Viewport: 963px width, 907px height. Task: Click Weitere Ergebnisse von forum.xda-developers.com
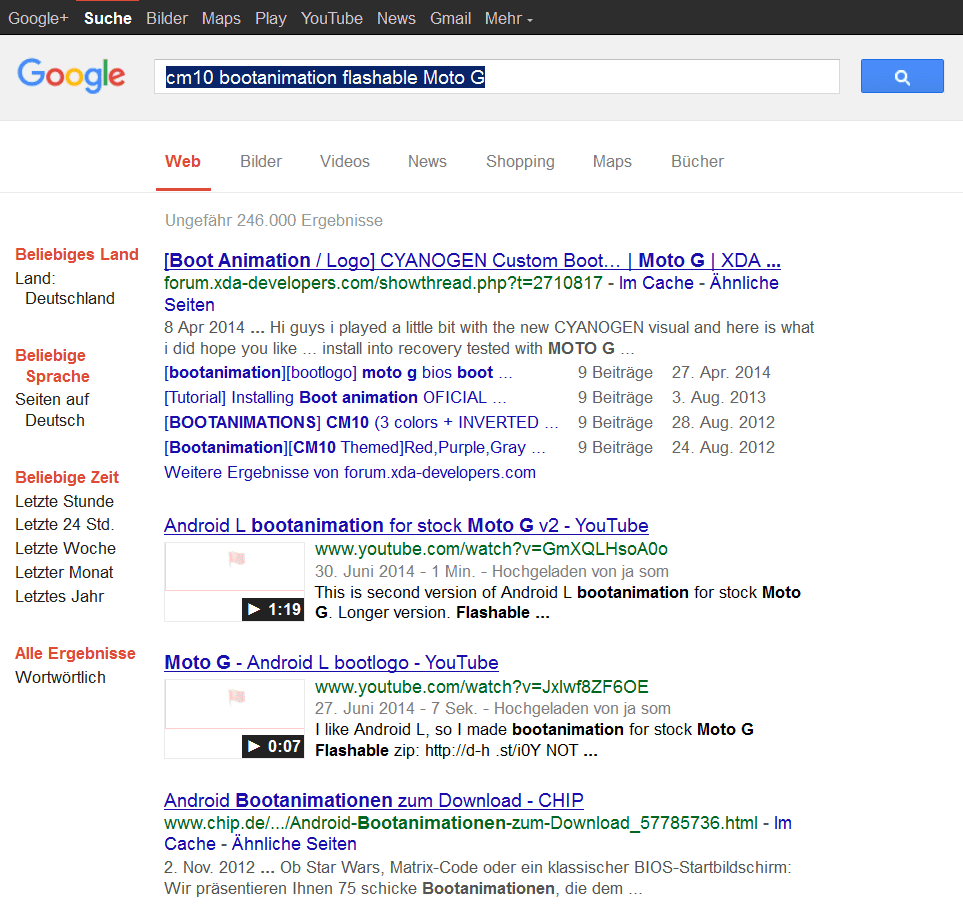[x=349, y=473]
